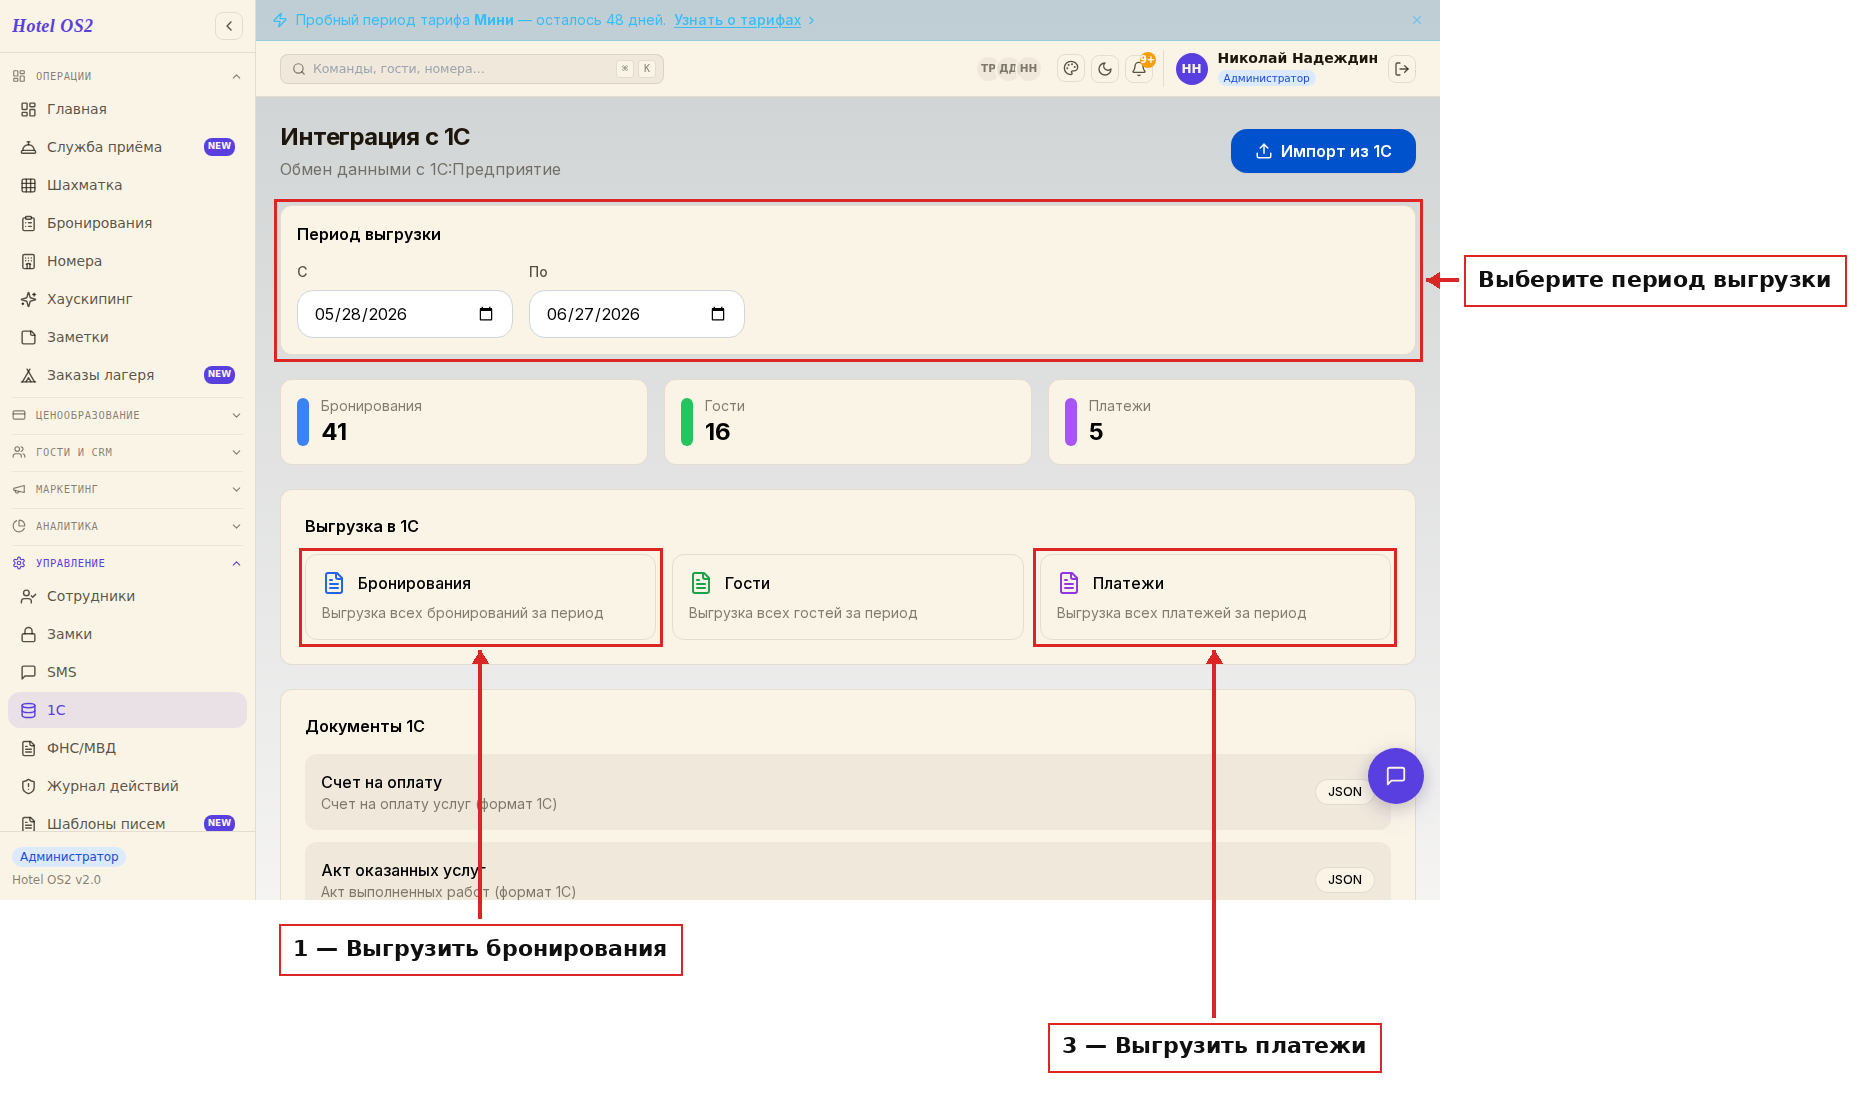Click JSON badge for Счет на оплату

point(1344,792)
